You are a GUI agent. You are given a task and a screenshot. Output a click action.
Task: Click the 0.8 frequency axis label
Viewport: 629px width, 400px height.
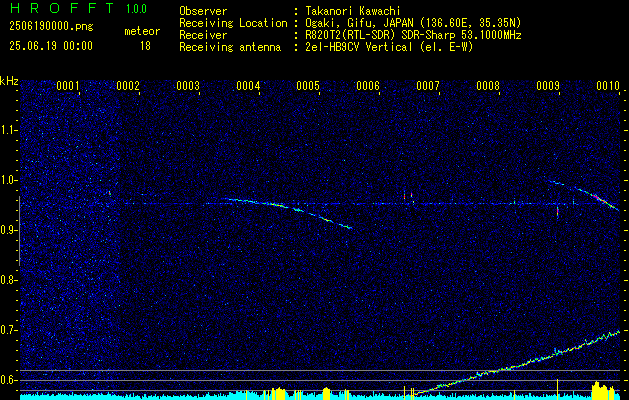8,280
